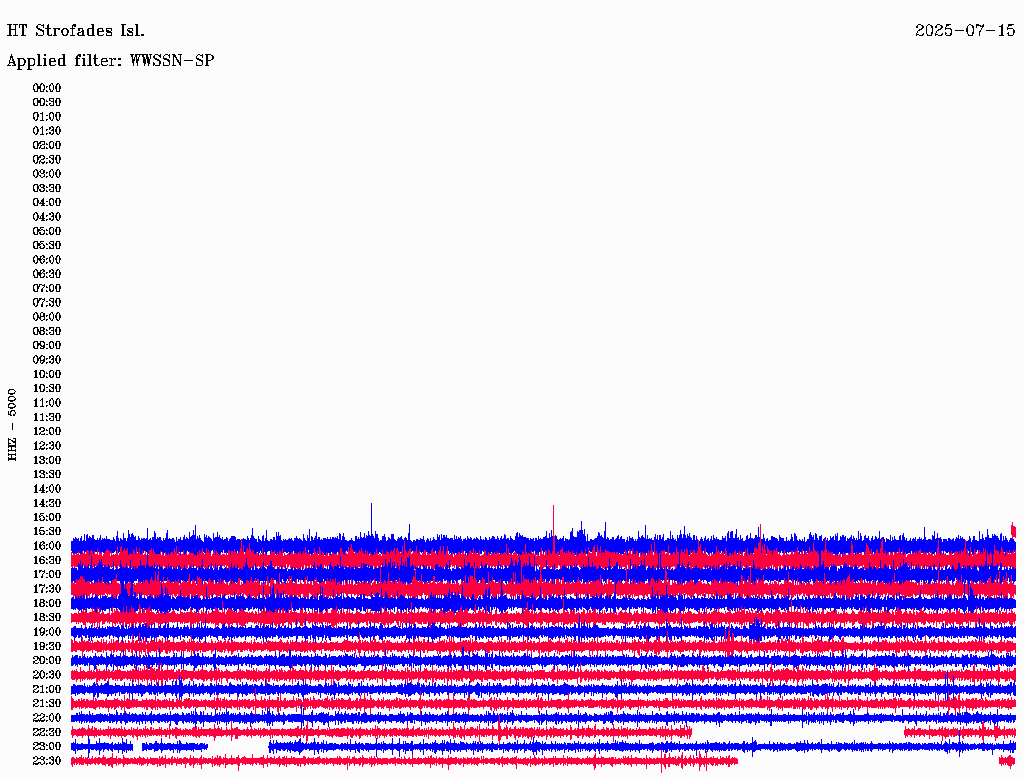Click the station title HT Strofades Isl.
This screenshot has height=780, width=1024.
(76, 31)
